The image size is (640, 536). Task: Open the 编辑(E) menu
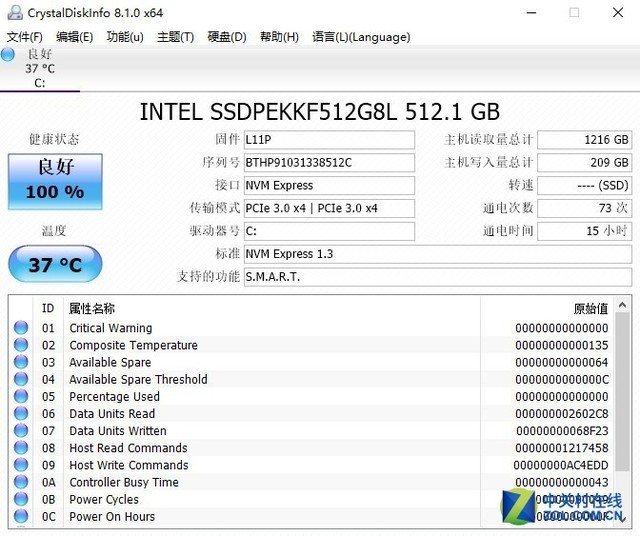[x=74, y=37]
